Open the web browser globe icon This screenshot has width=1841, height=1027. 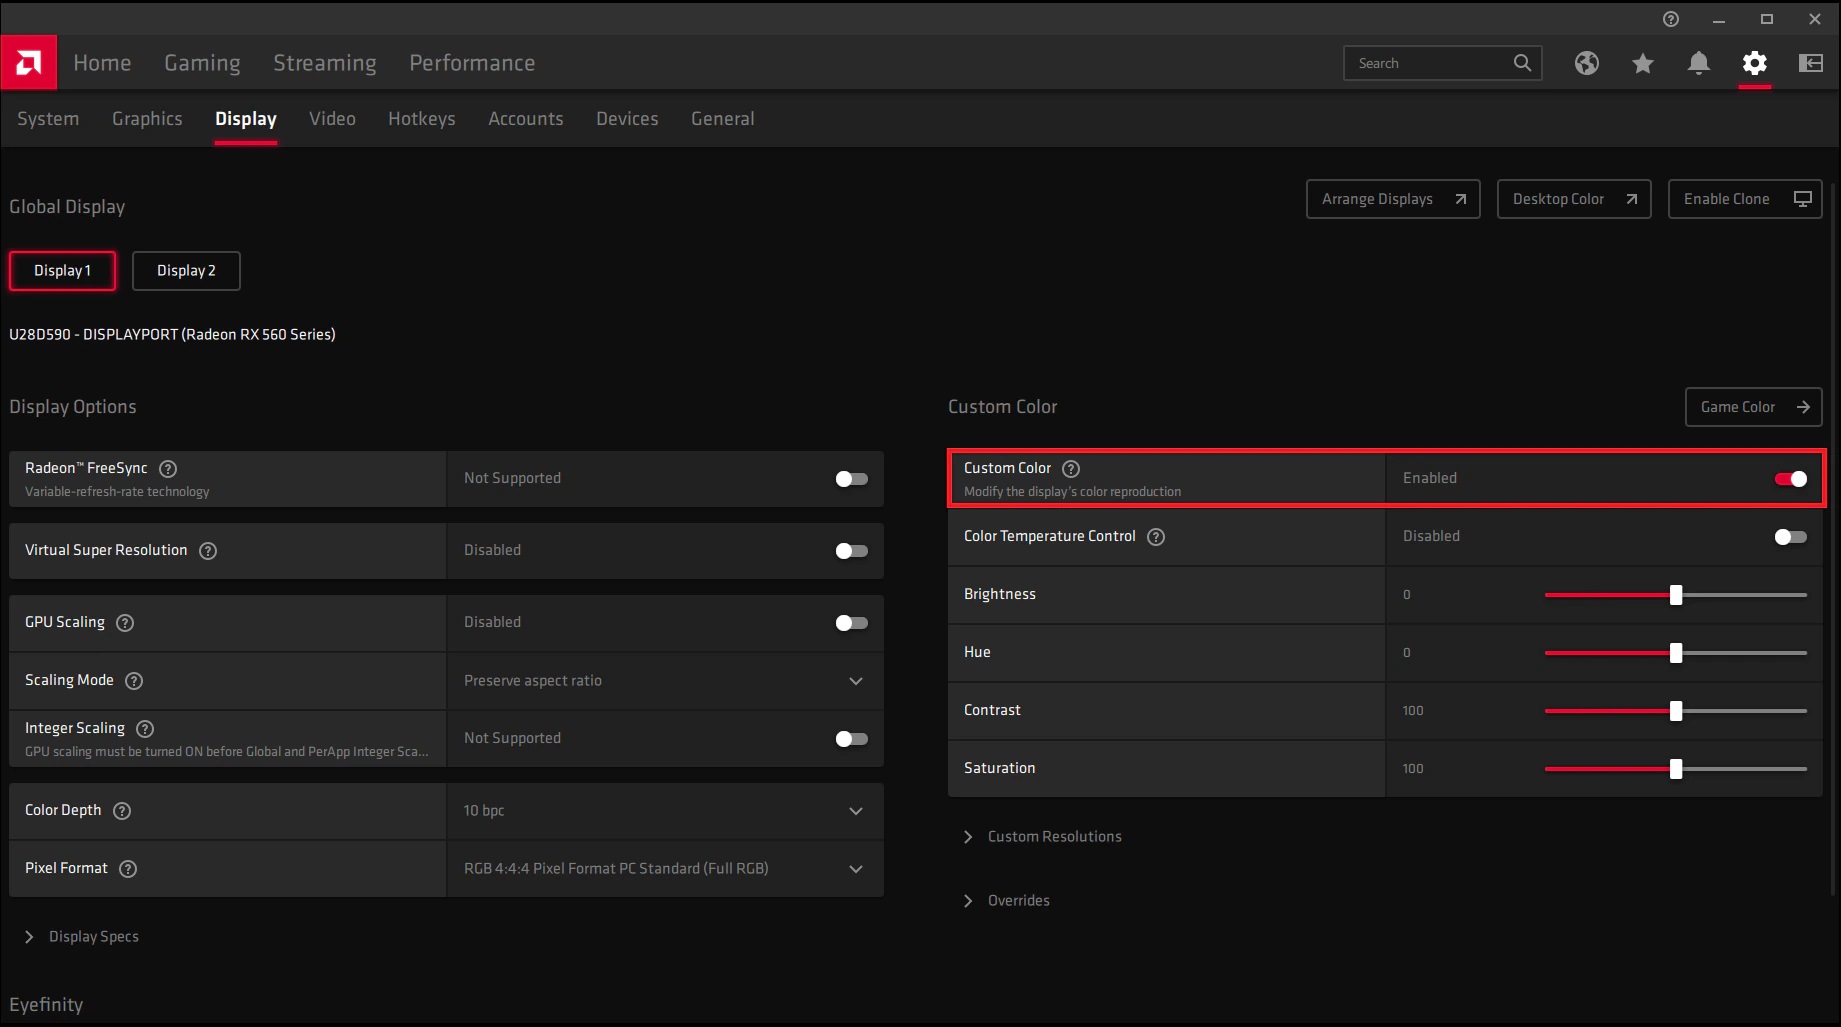pos(1586,63)
